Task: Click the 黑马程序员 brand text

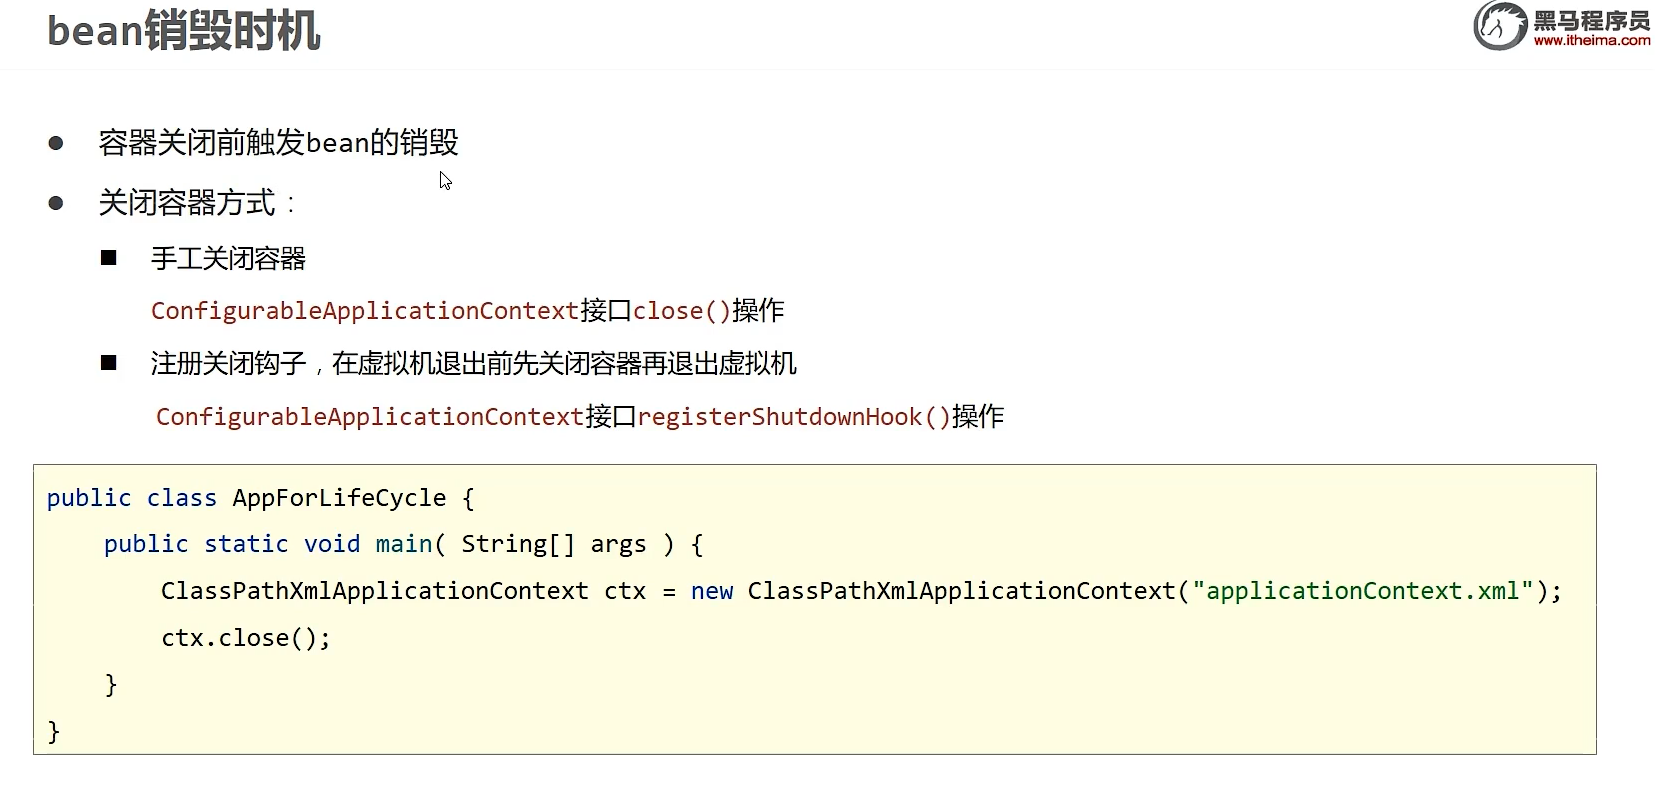Action: pyautogui.click(x=1592, y=20)
